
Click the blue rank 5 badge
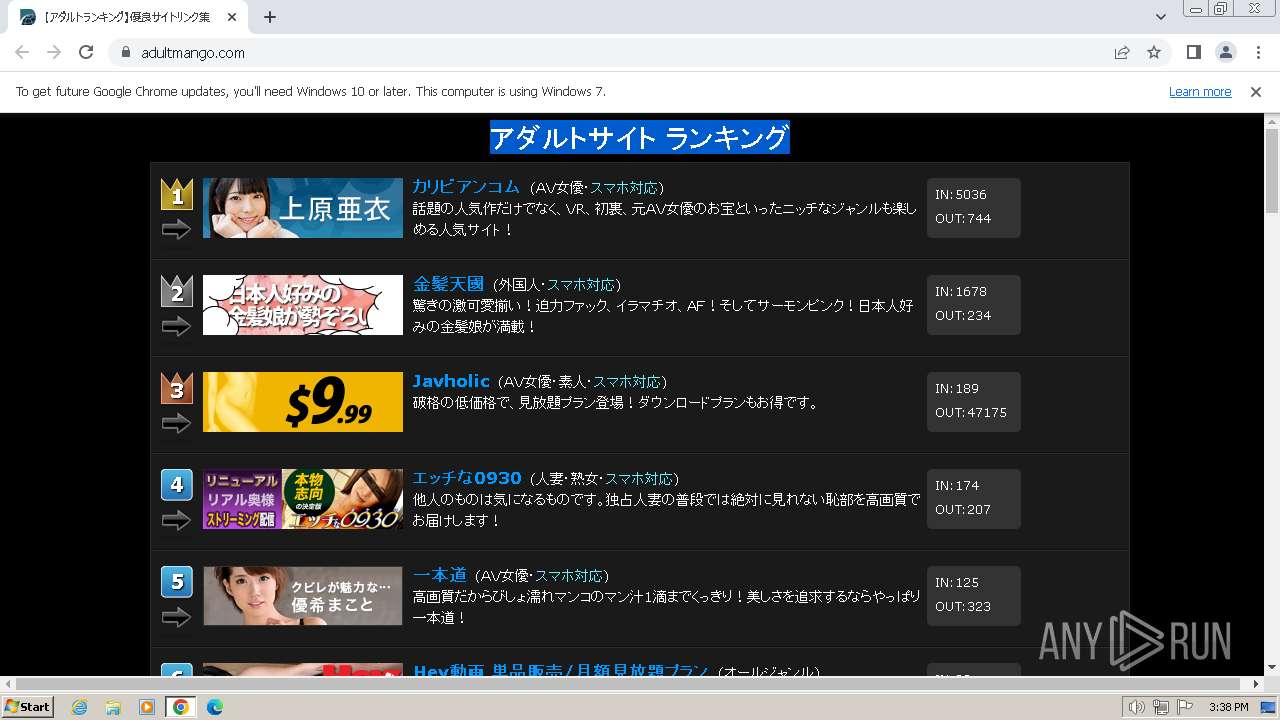(x=177, y=582)
